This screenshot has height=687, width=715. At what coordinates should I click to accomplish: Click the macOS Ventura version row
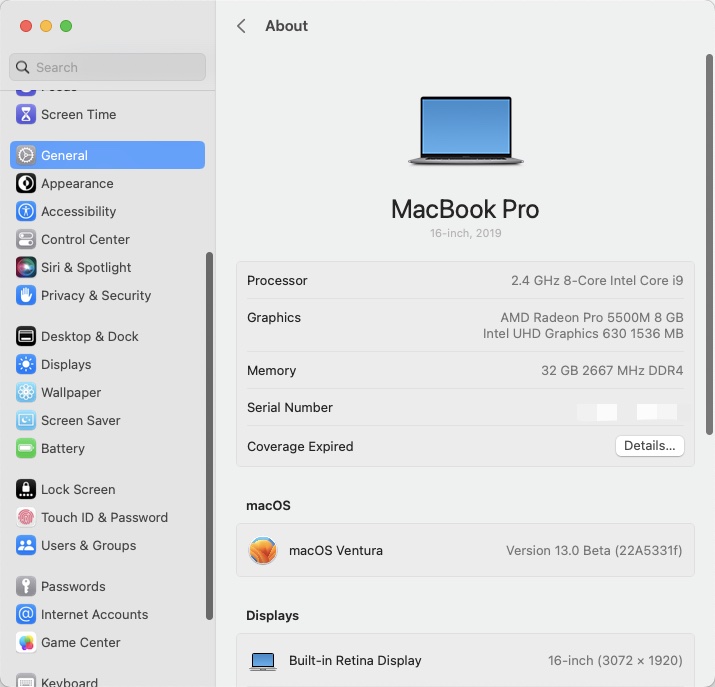pos(465,550)
